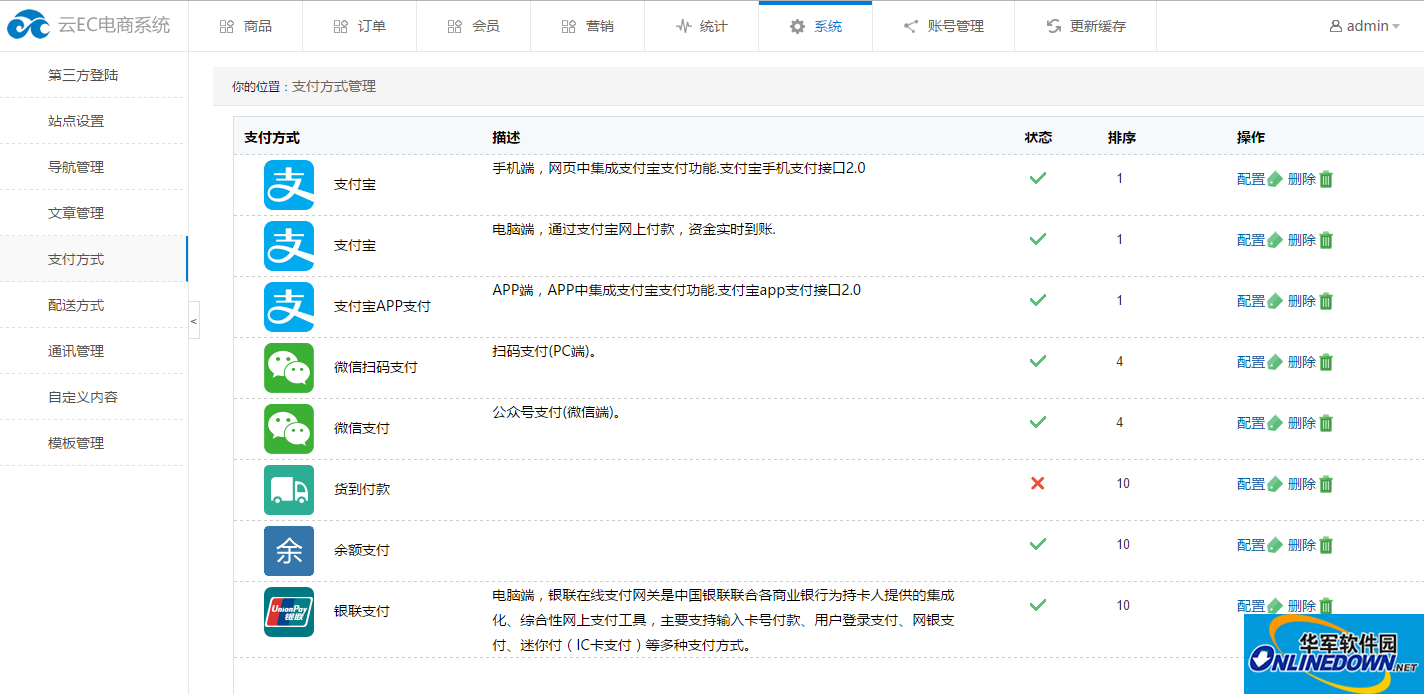Click the WeChat icon beside 微信支付
The height and width of the screenshot is (694, 1424).
[288, 428]
